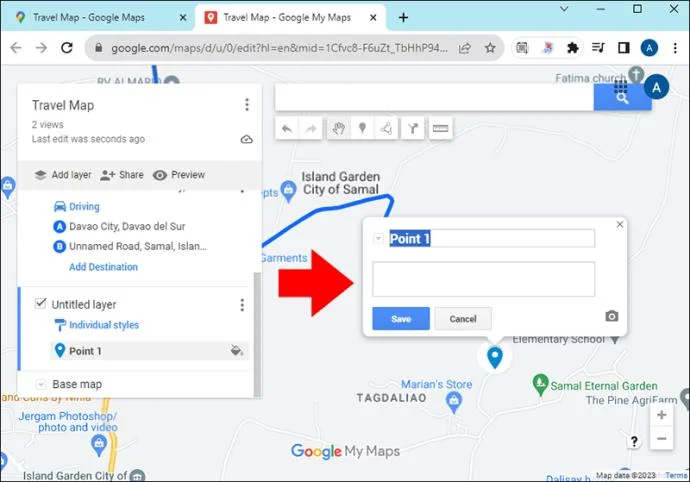This screenshot has height=482, width=690.
Task: Click the Driving mode link
Action: [x=84, y=206]
